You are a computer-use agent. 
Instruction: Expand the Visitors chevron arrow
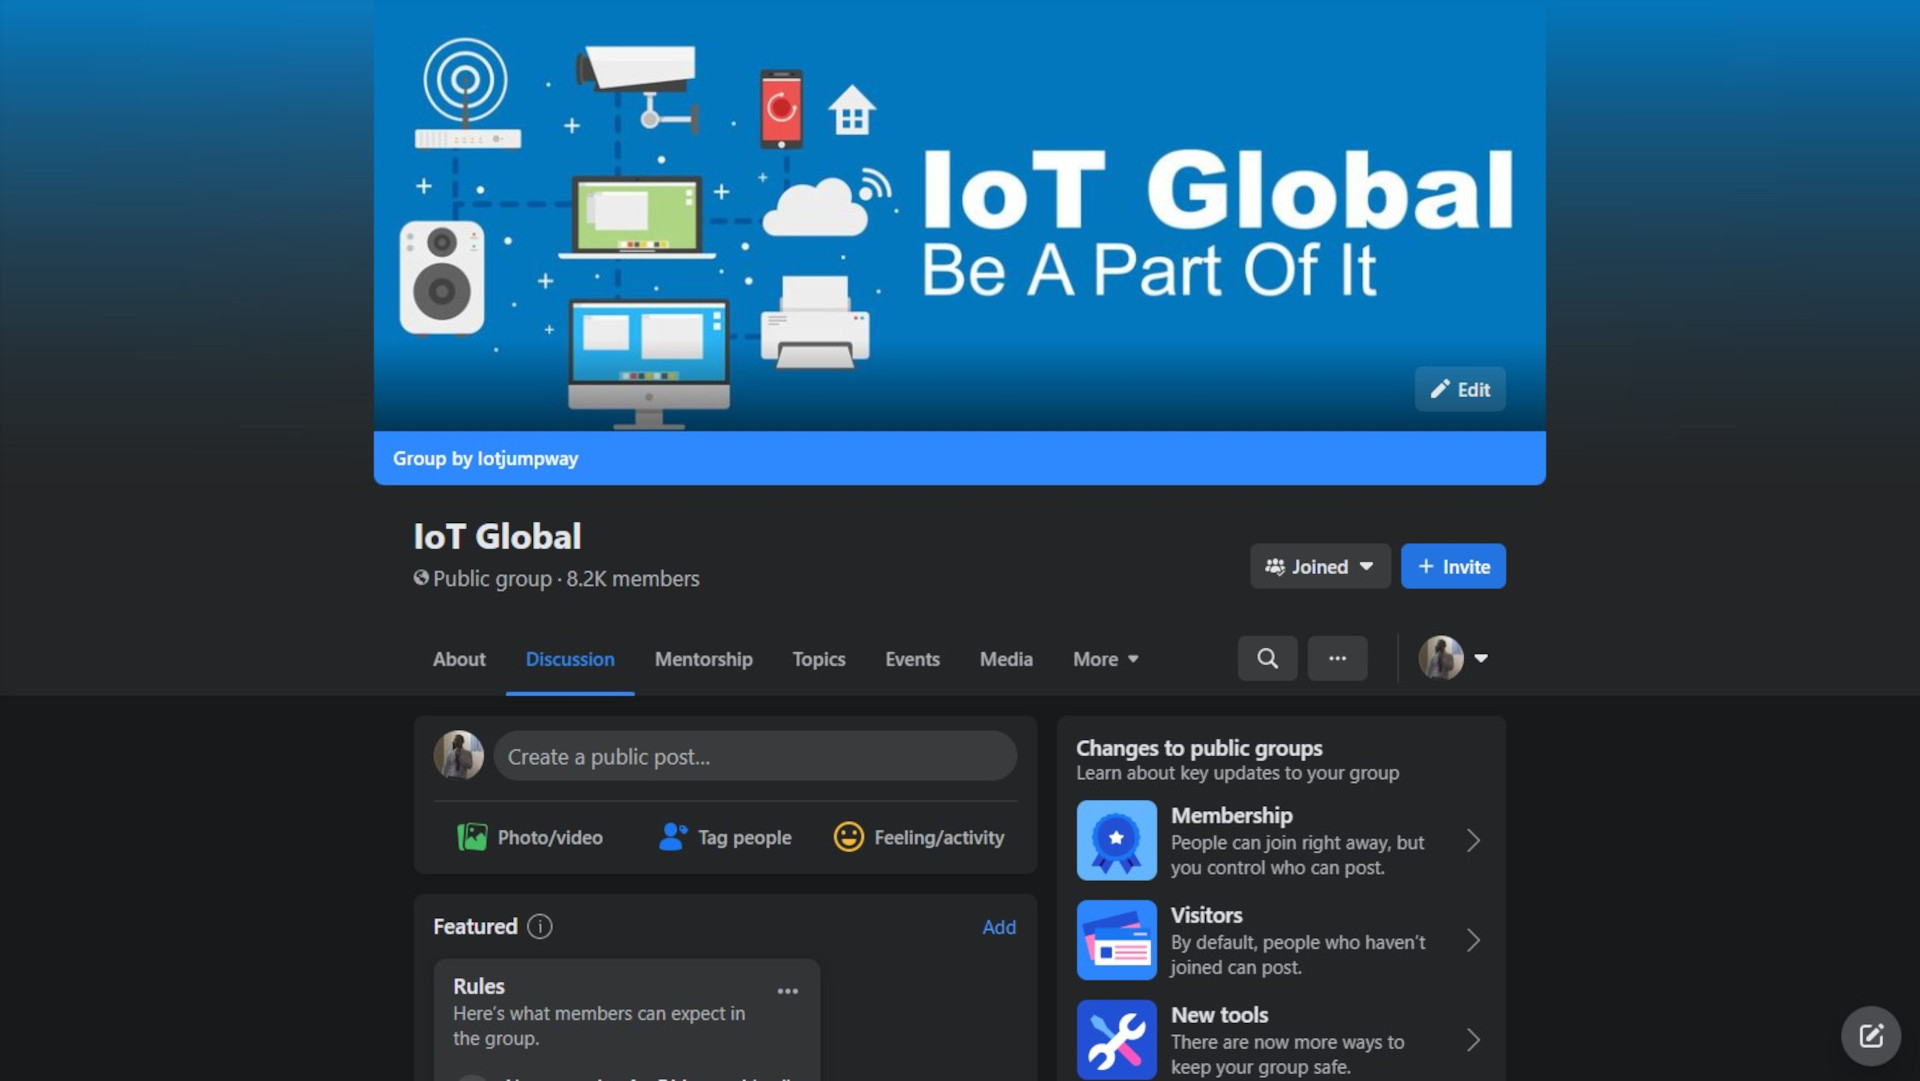1473,940
